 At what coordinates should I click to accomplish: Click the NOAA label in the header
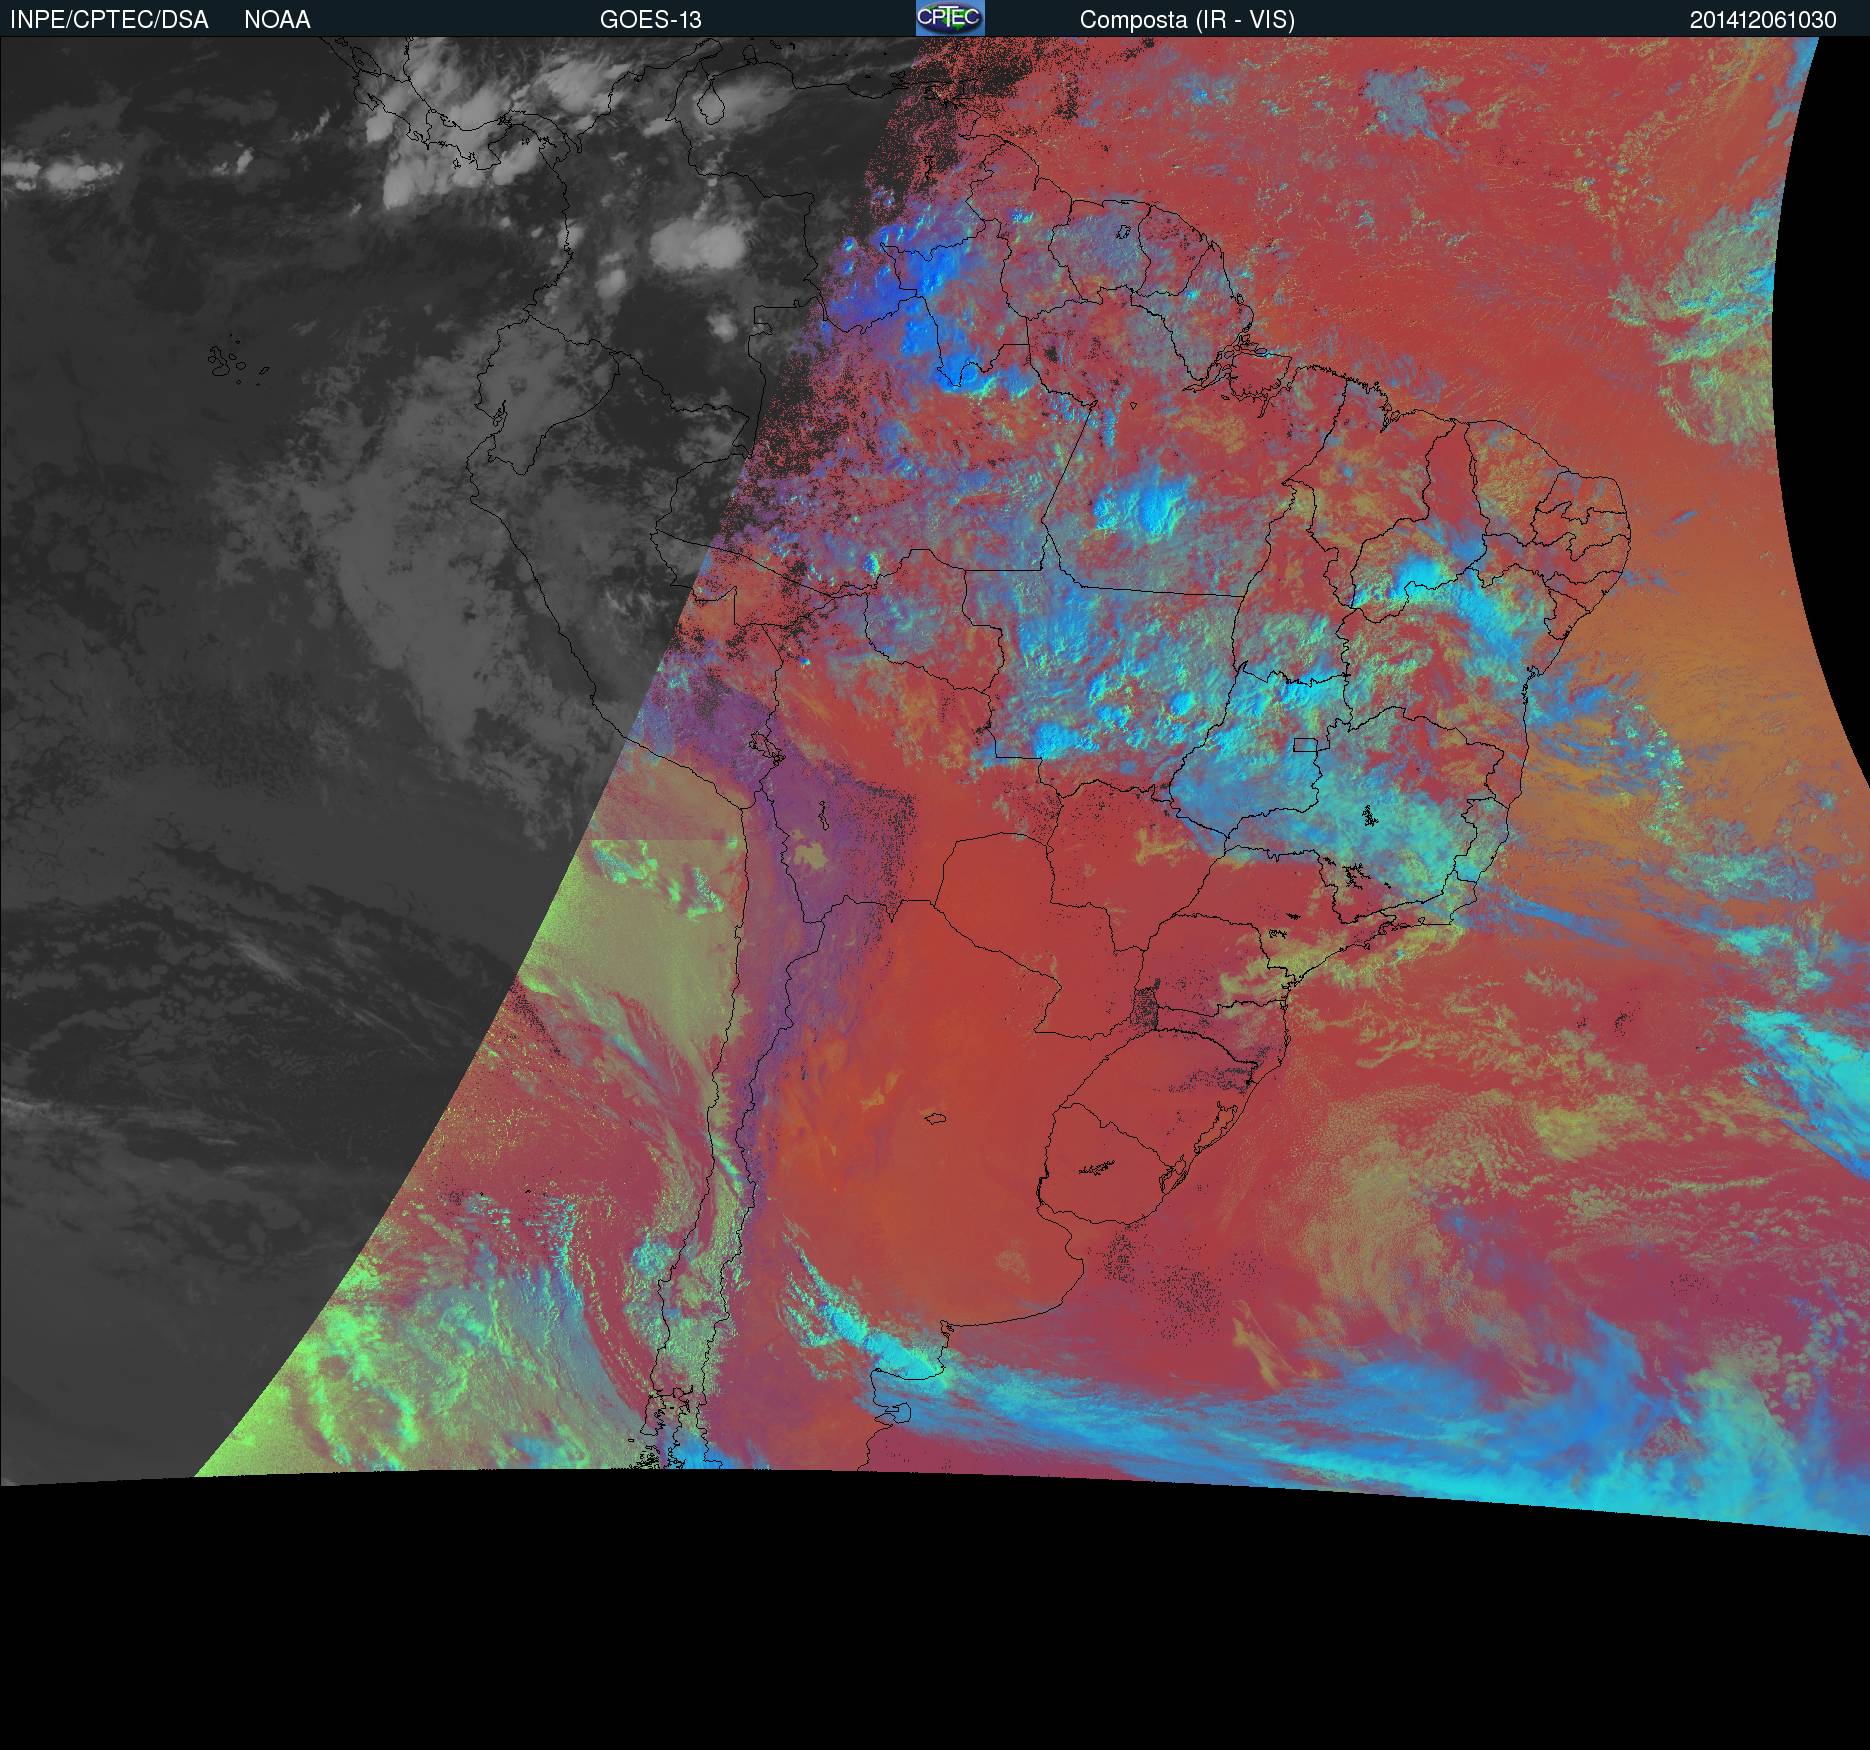(x=277, y=20)
